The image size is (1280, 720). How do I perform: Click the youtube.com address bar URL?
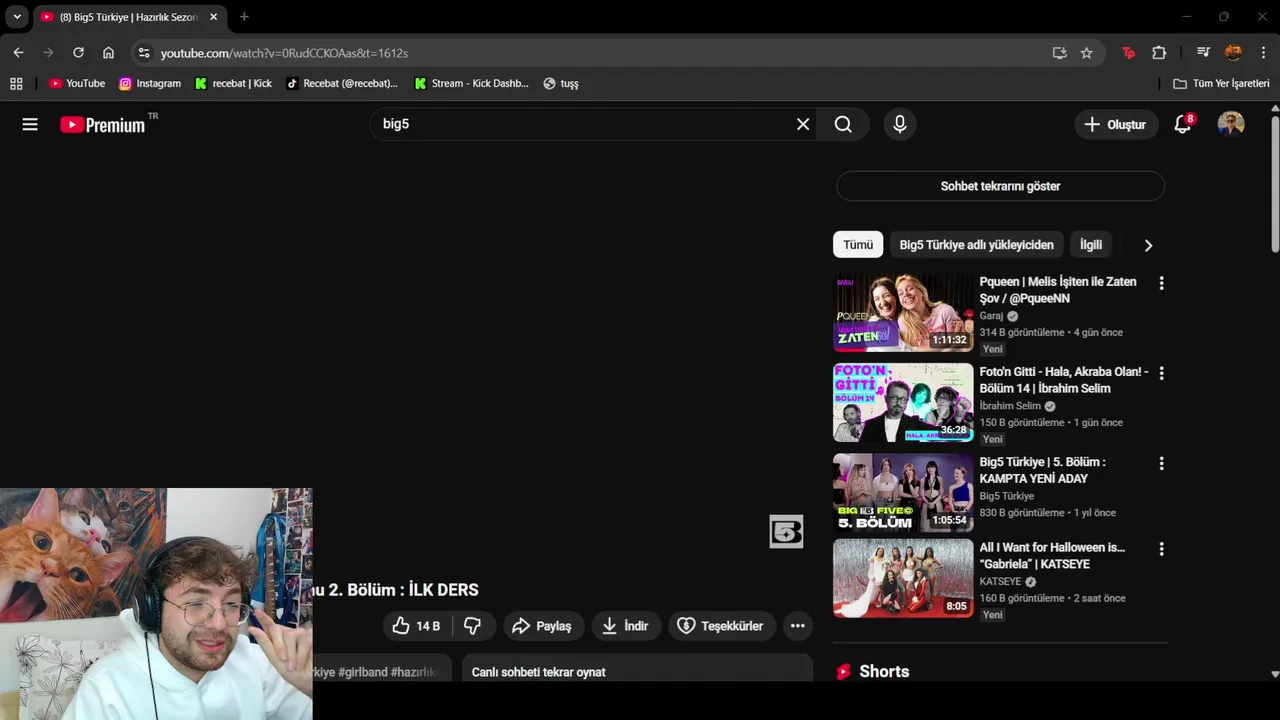284,53
